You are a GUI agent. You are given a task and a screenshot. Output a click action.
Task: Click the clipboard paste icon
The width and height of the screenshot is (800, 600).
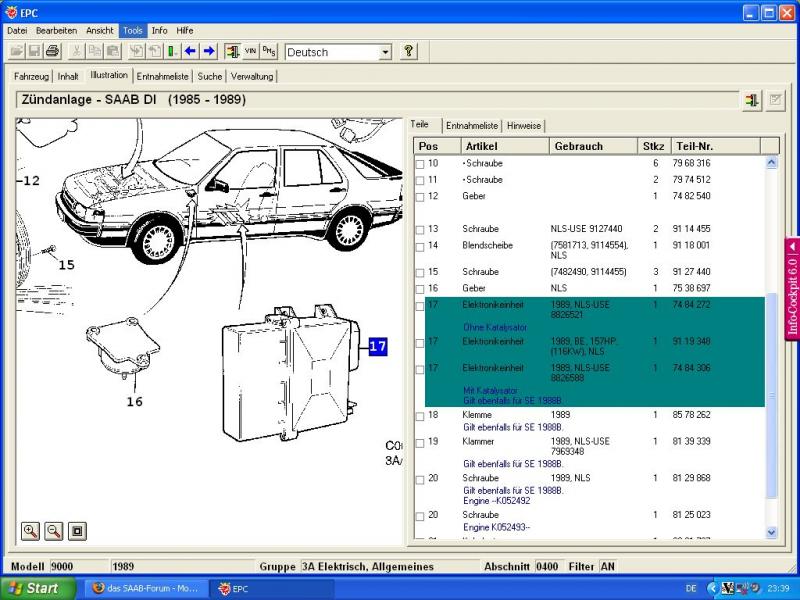click(113, 51)
